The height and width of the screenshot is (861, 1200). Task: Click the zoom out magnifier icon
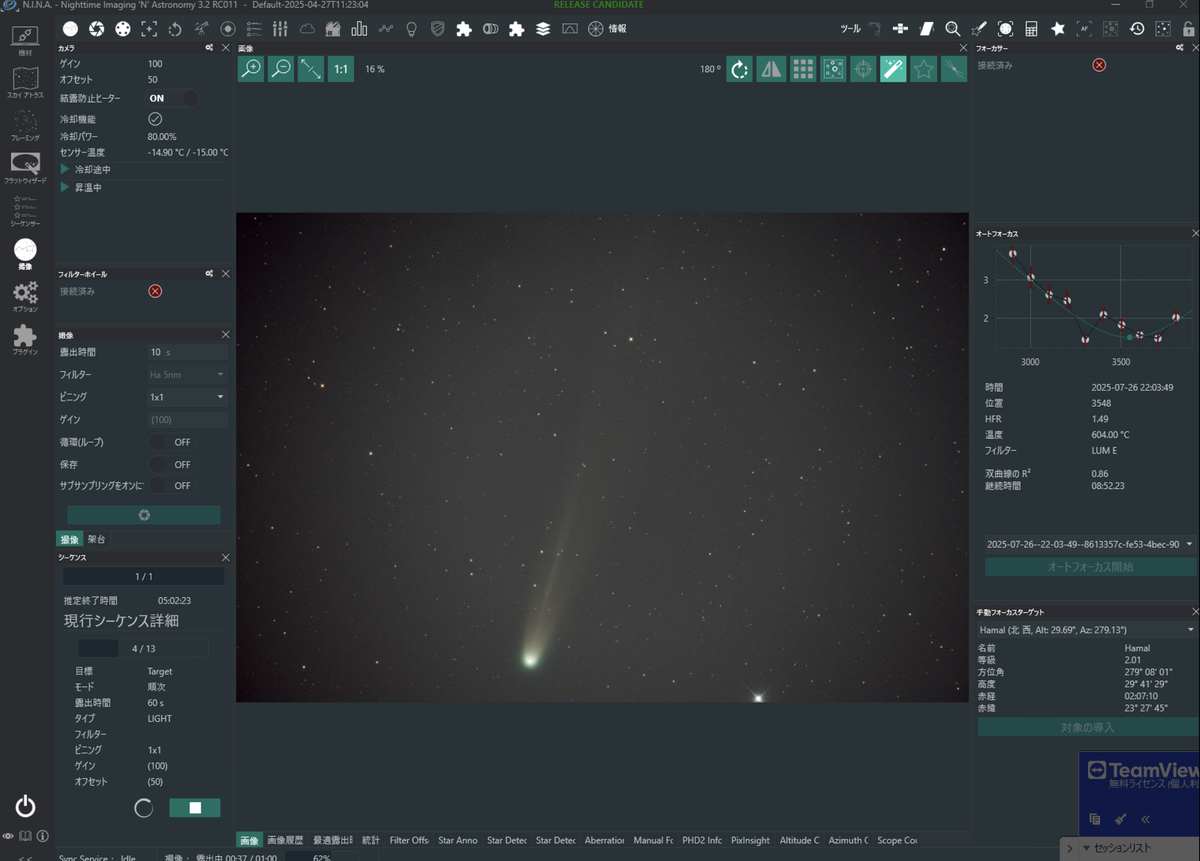(281, 69)
